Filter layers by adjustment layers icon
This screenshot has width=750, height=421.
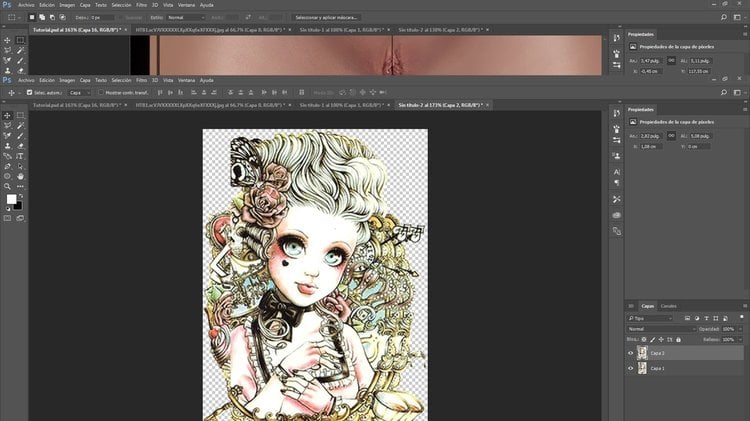click(697, 318)
